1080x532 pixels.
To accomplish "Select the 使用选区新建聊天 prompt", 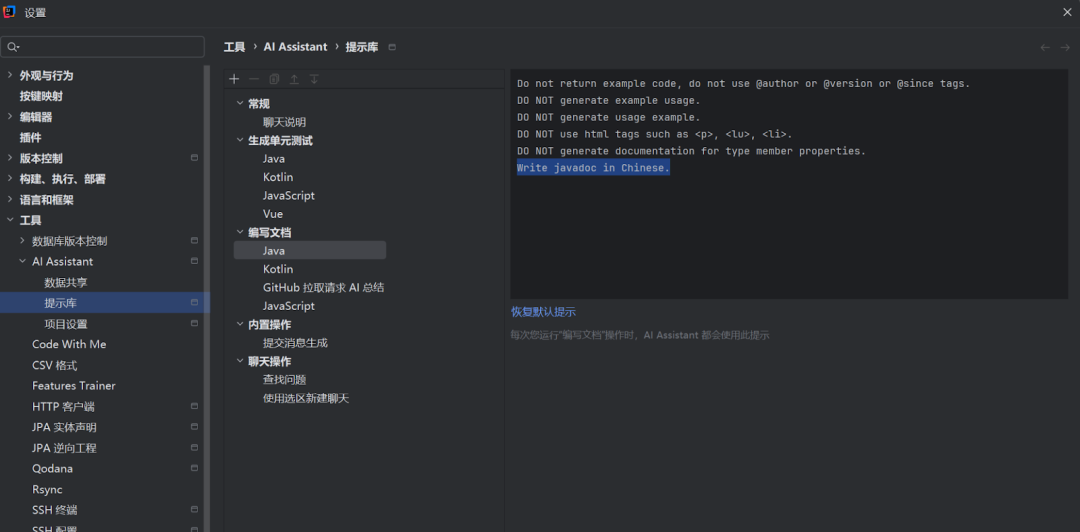I will pyautogui.click(x=306, y=398).
